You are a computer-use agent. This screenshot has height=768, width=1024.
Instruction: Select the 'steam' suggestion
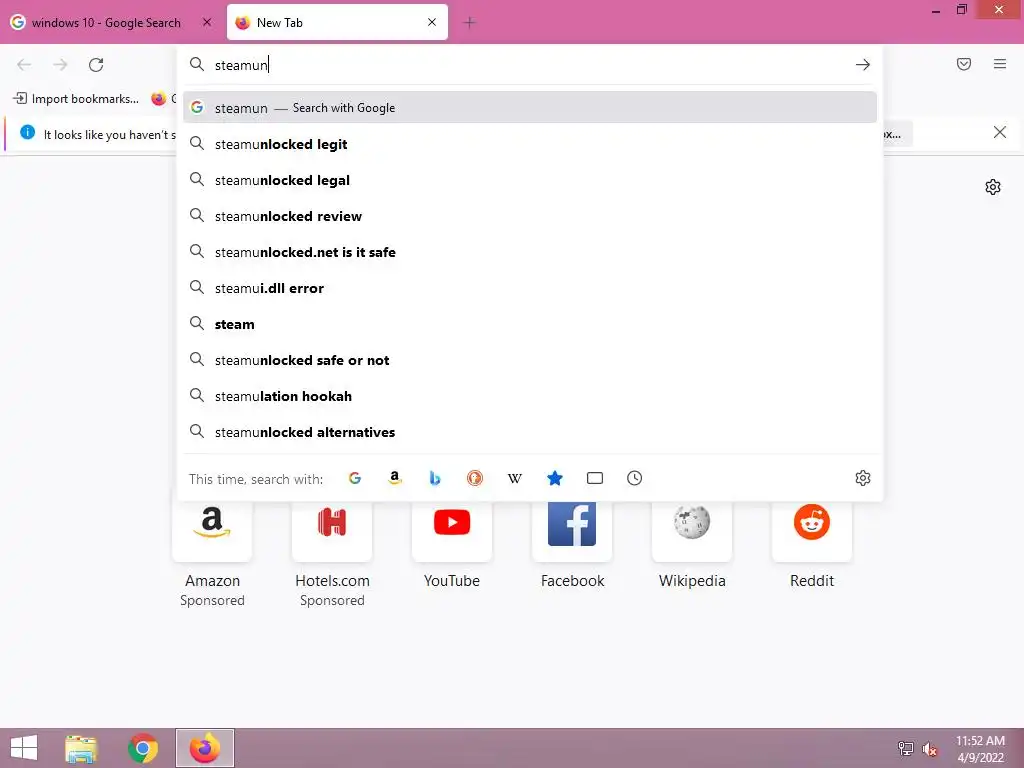(530, 324)
